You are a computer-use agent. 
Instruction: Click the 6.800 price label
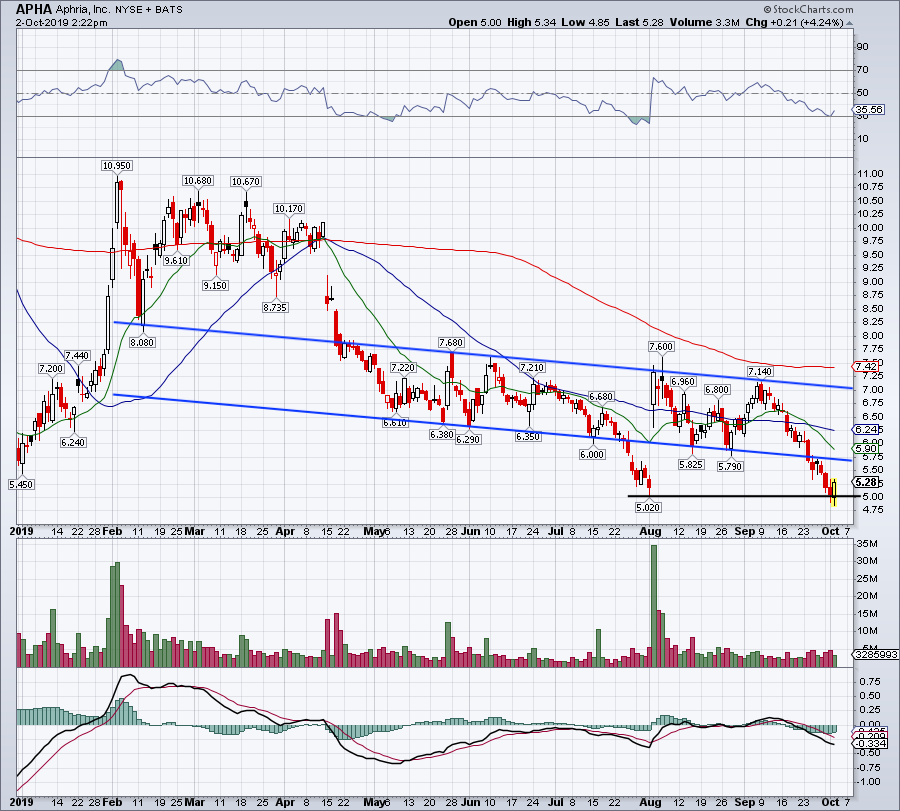pos(717,390)
